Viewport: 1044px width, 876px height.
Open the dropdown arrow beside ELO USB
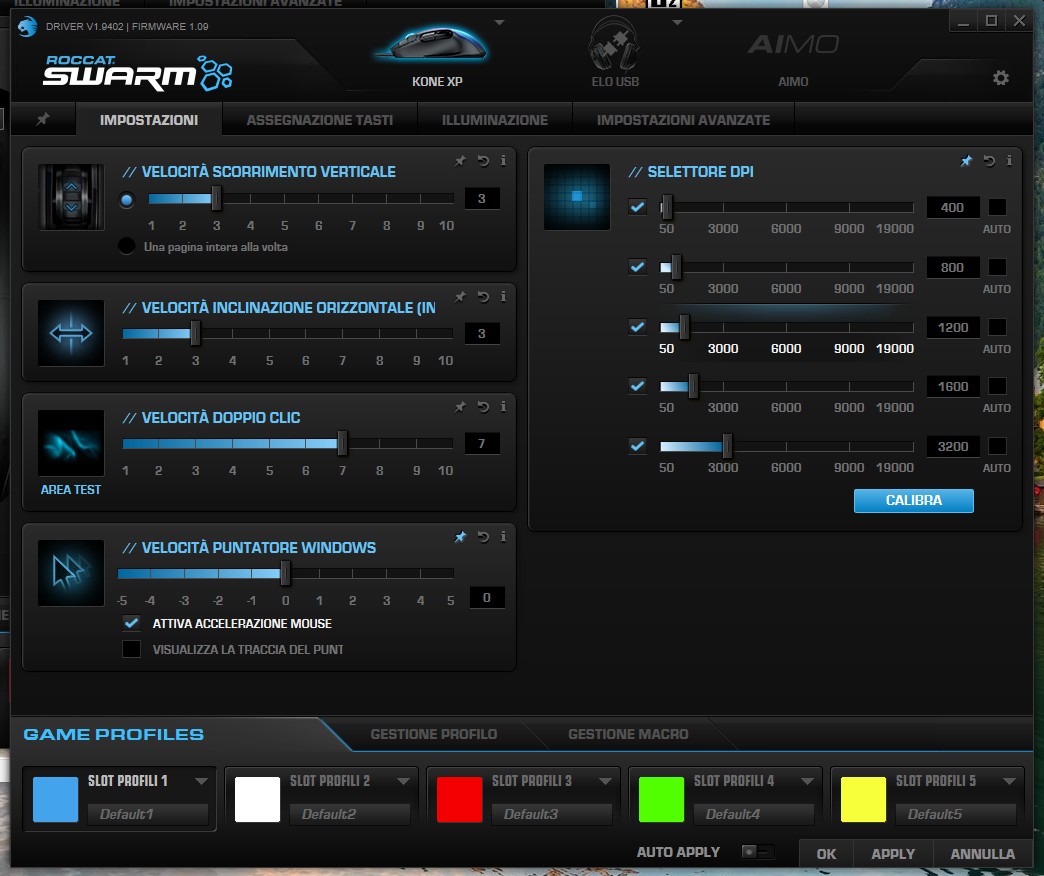tap(677, 23)
